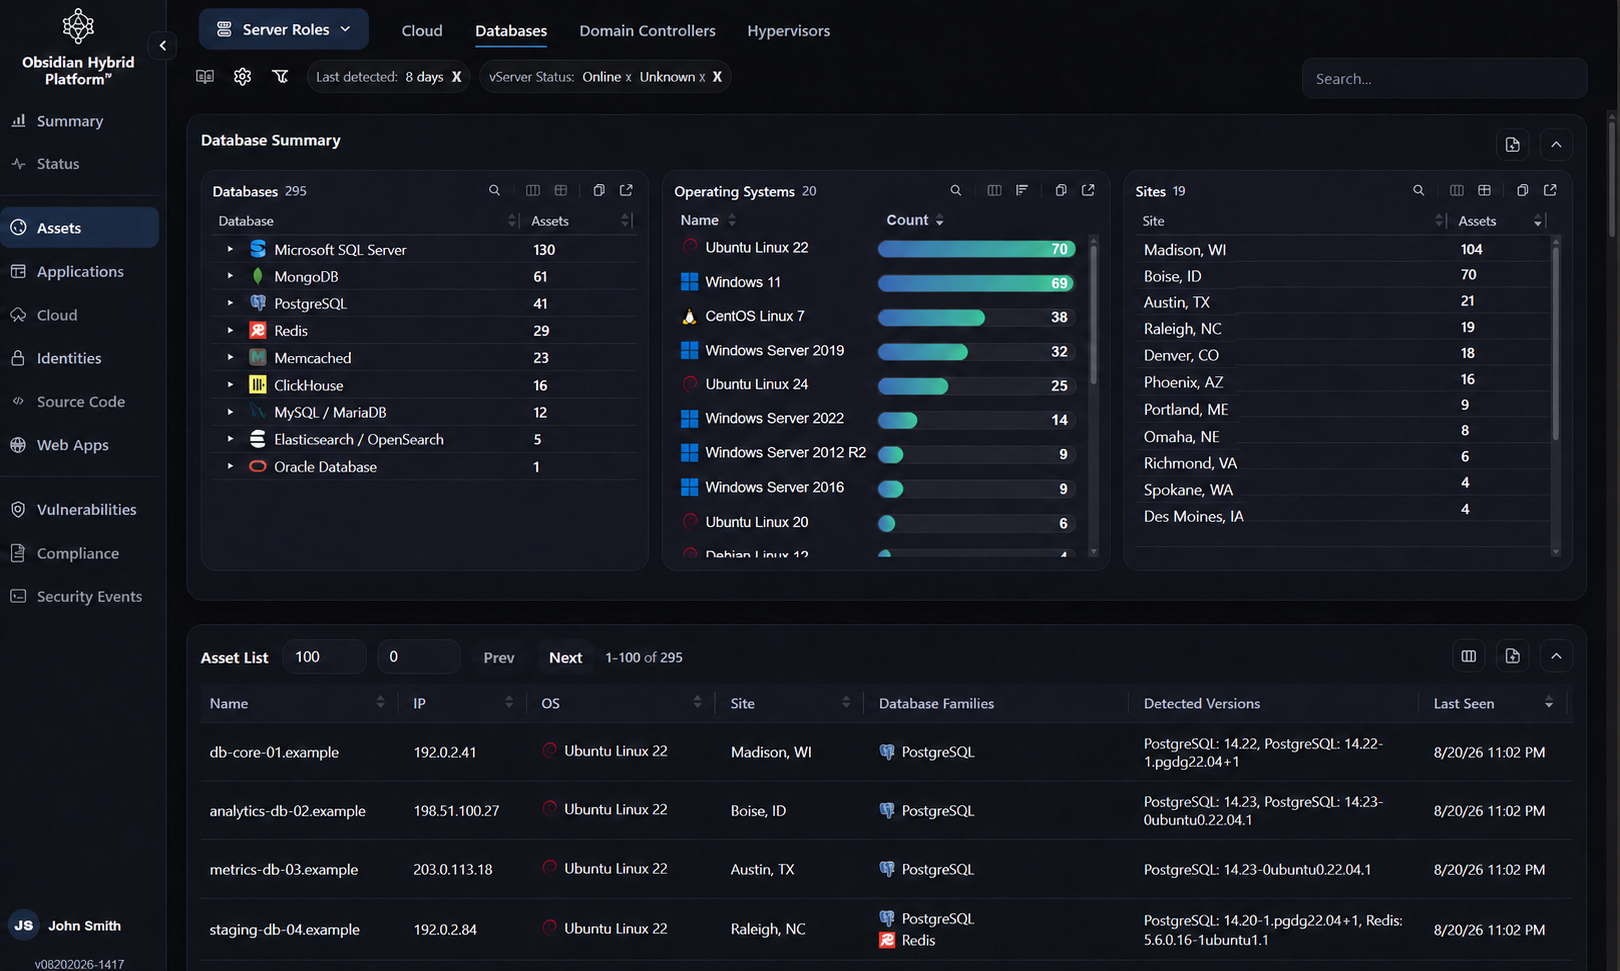Switch Sites panel to column view
Screen dimensions: 1620x971
pos(1456,190)
